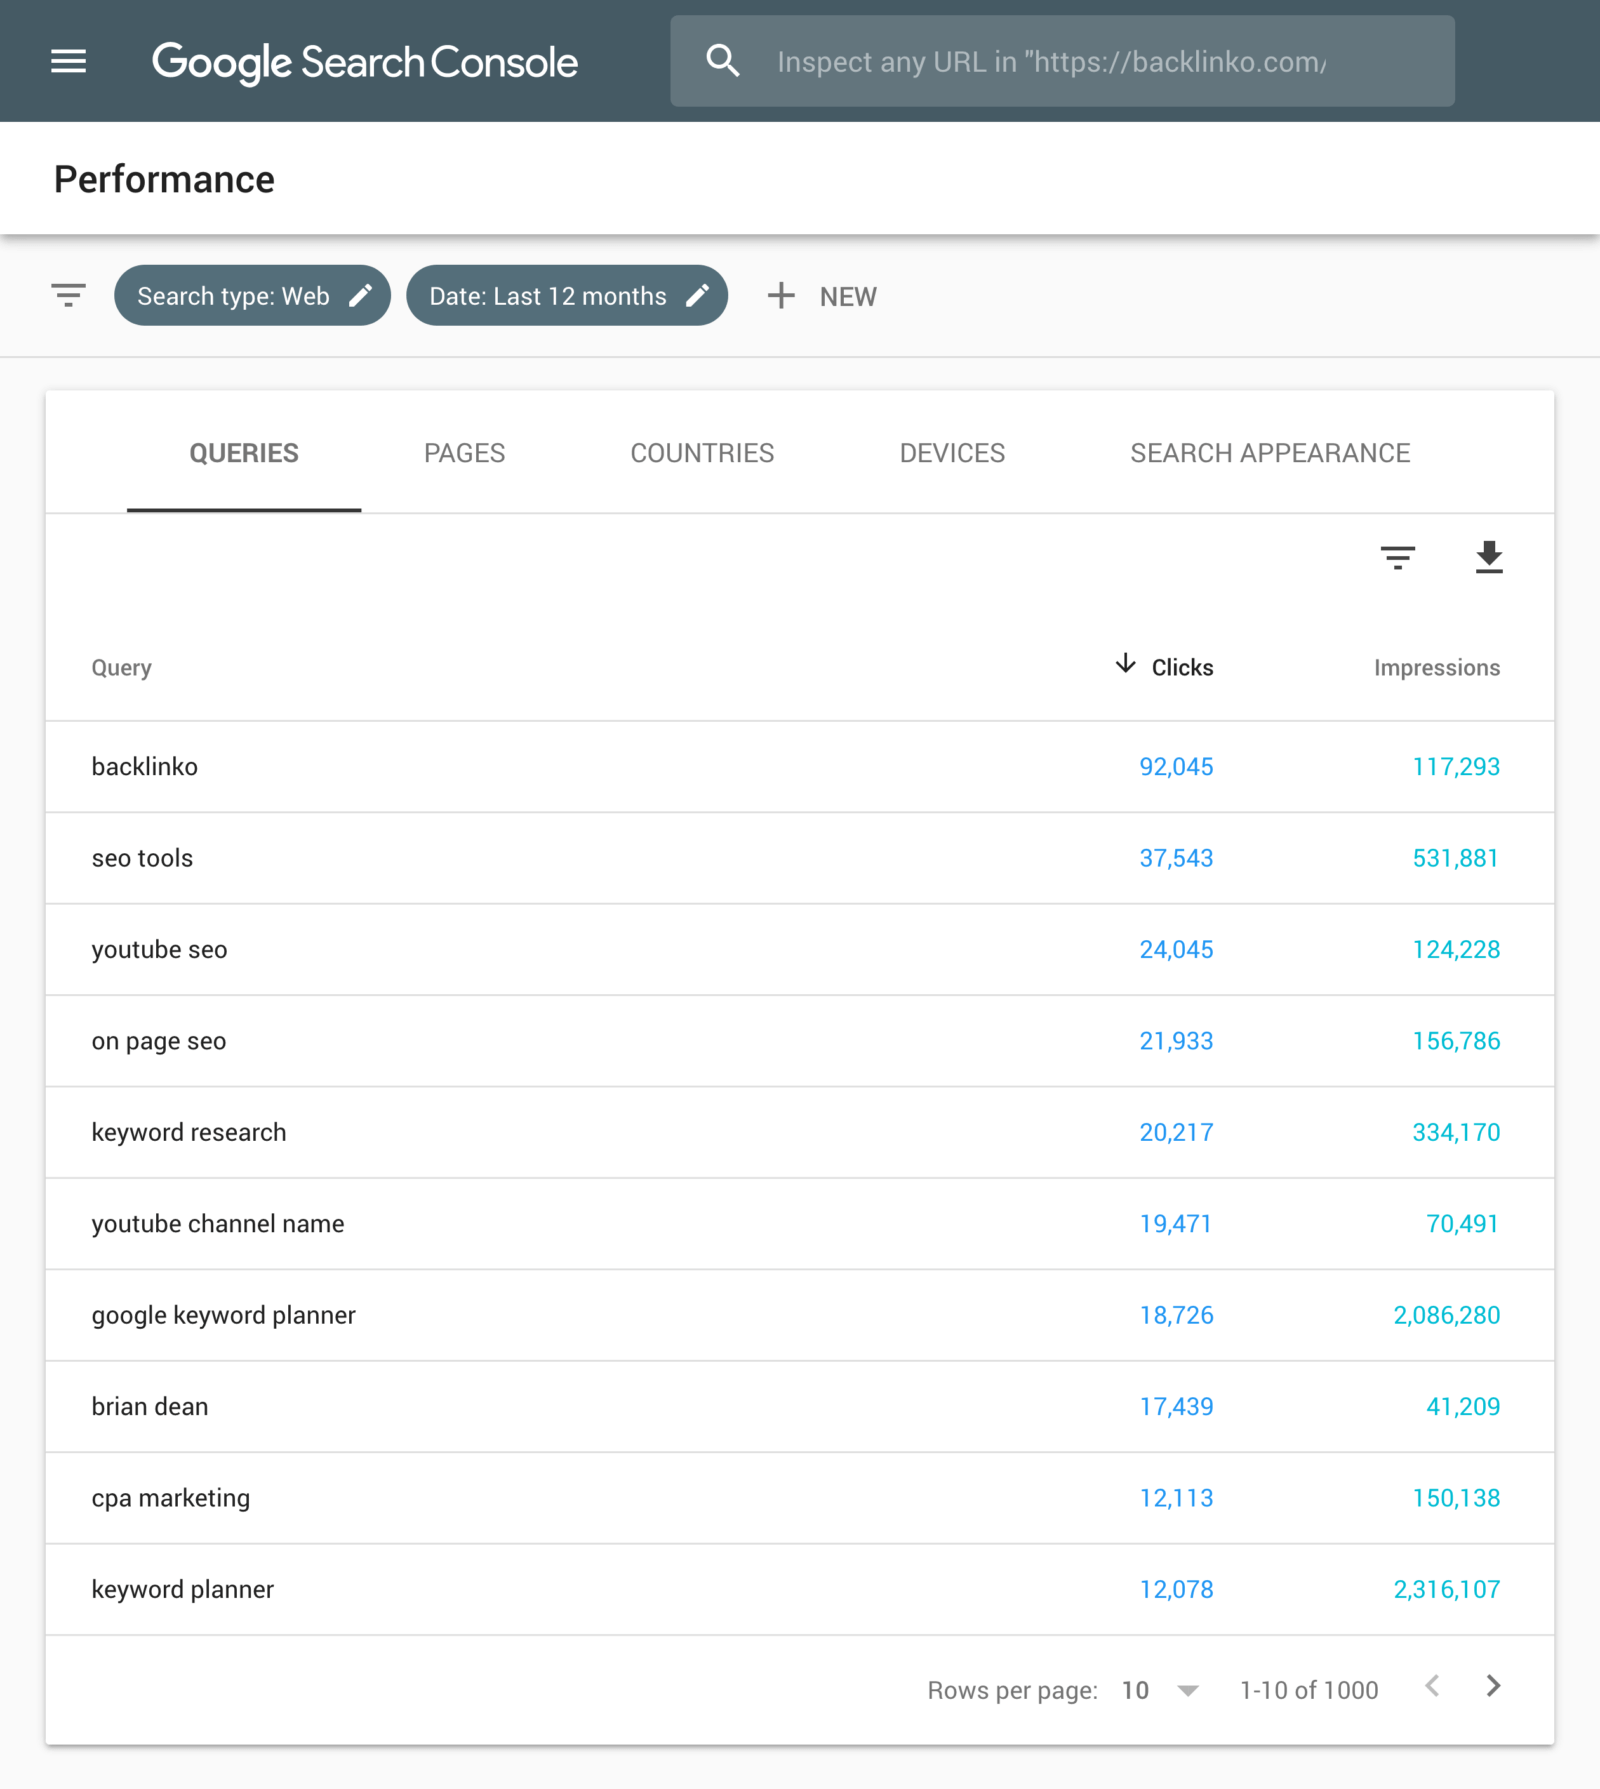Focus the Inspect any URL field

click(1062, 61)
